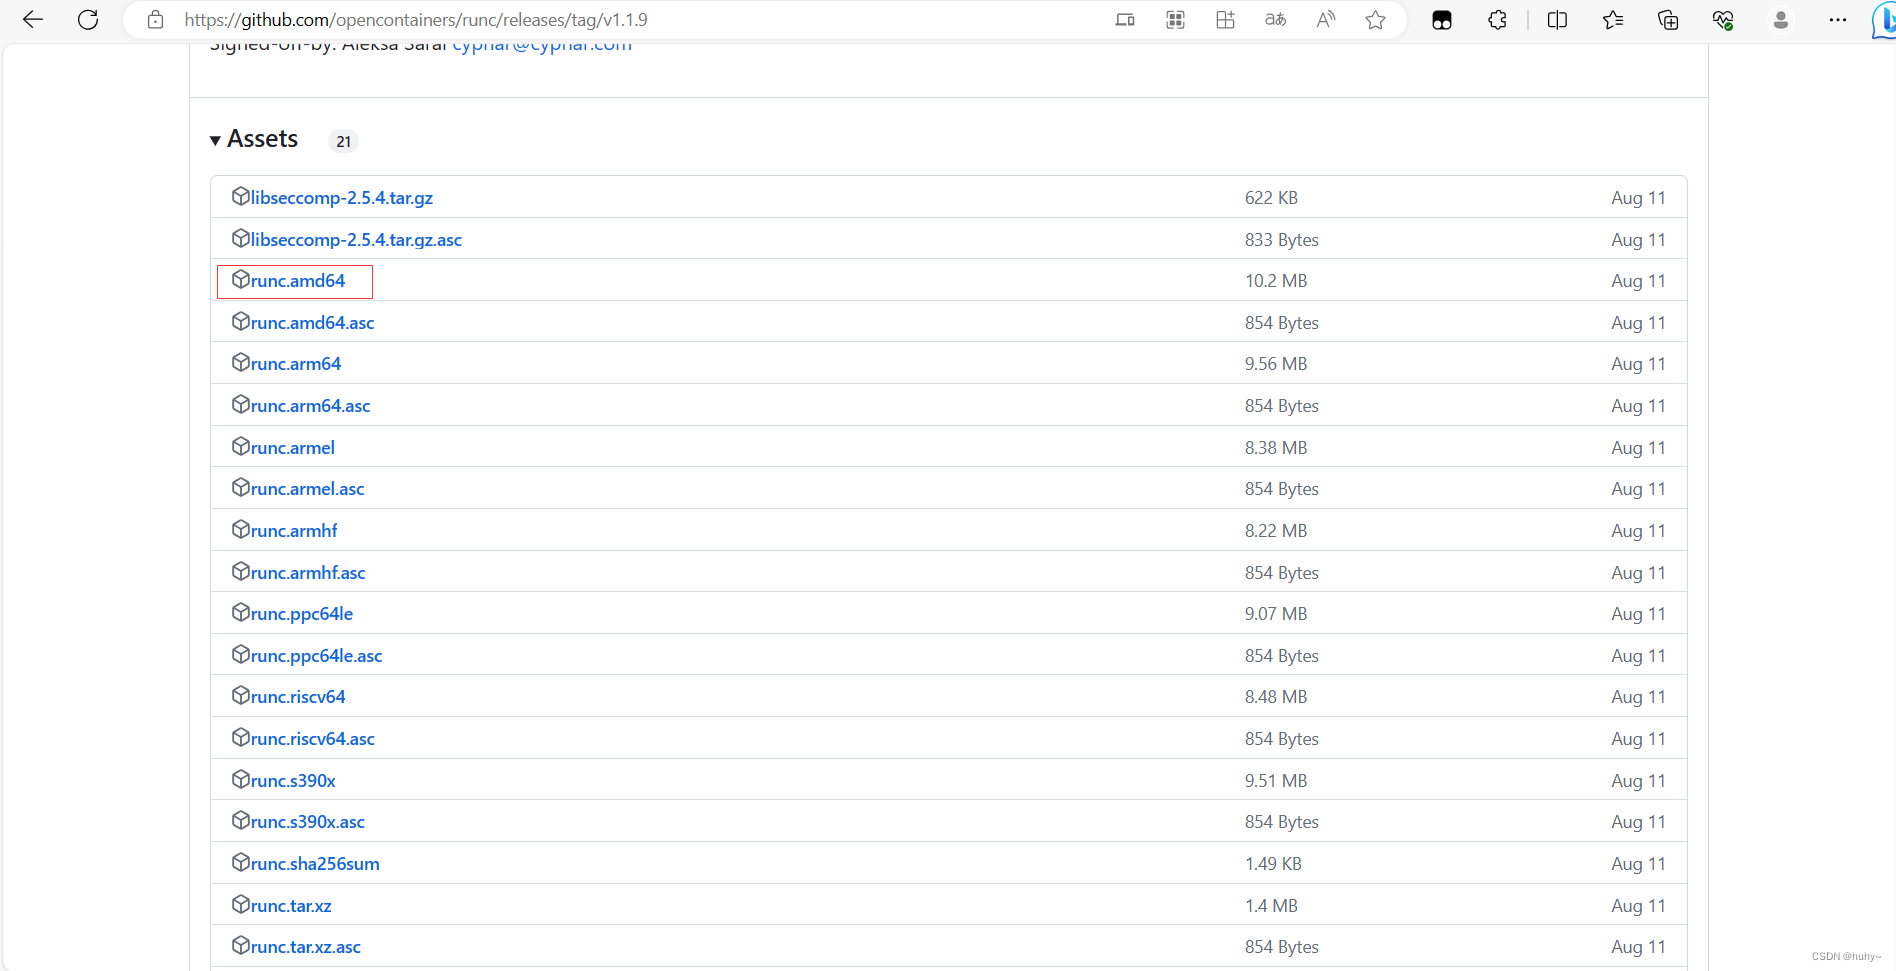This screenshot has height=971, width=1896.
Task: Go back to the previous page
Action: coord(33,20)
